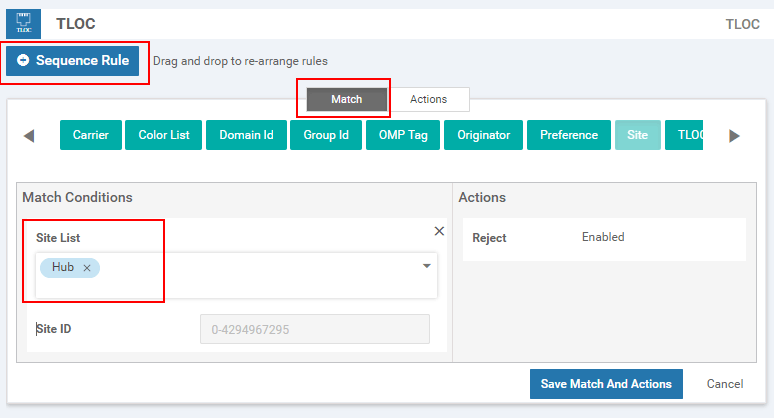Add OMP Tag match condition
The width and height of the screenshot is (774, 418).
tap(402, 135)
